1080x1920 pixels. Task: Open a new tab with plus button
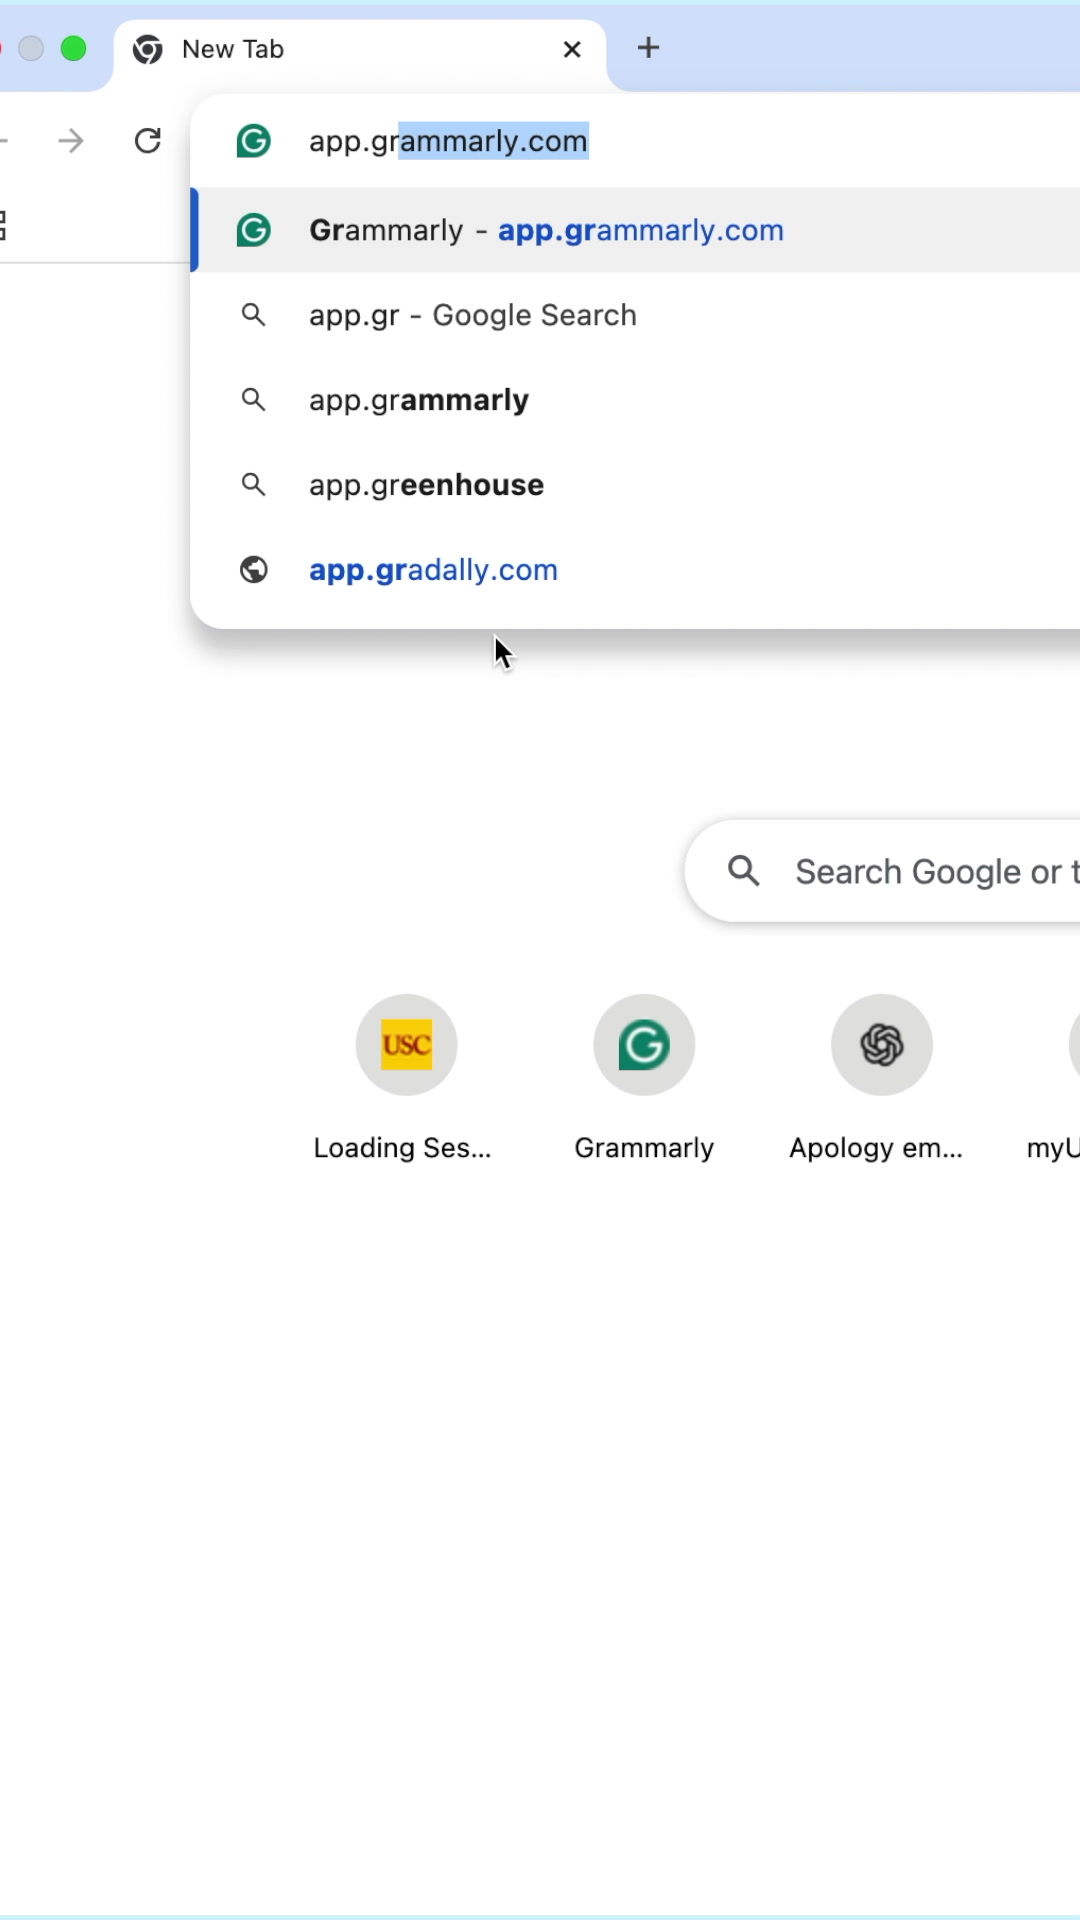648,48
